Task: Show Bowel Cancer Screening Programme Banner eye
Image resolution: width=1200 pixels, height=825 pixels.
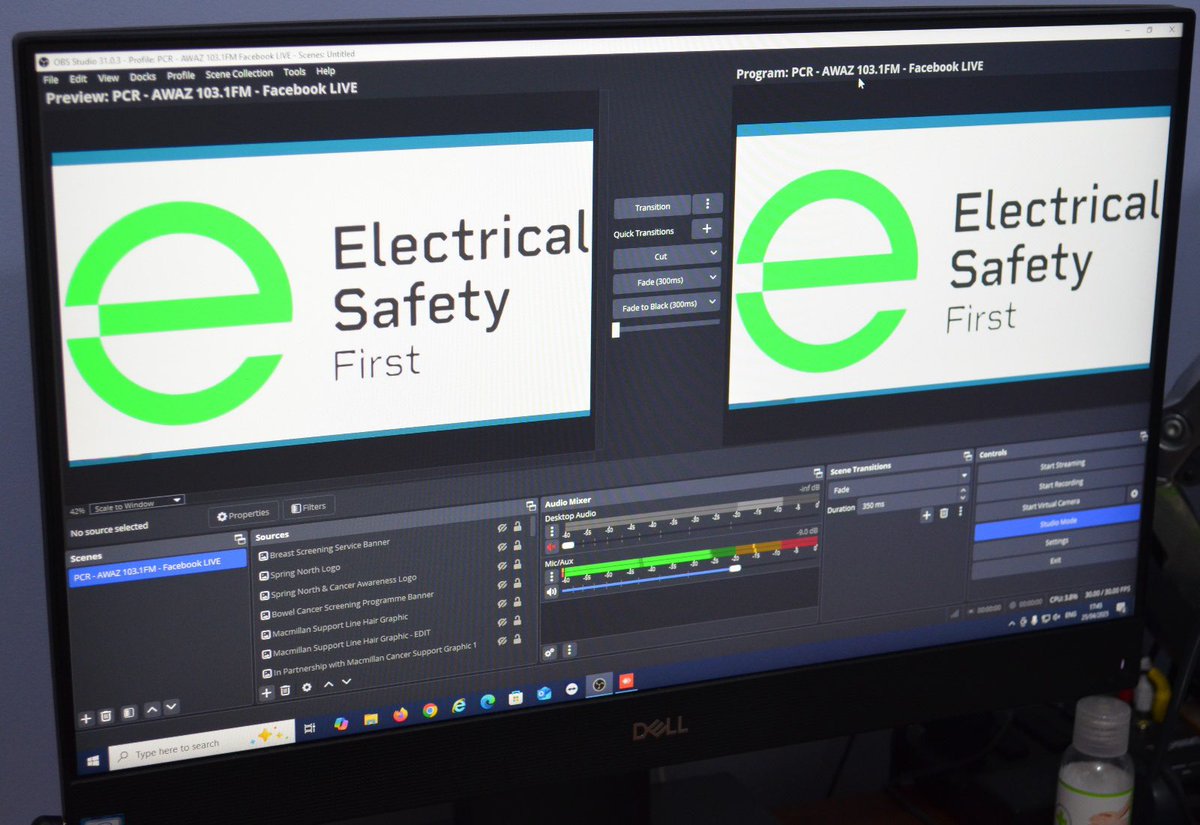Action: [502, 583]
